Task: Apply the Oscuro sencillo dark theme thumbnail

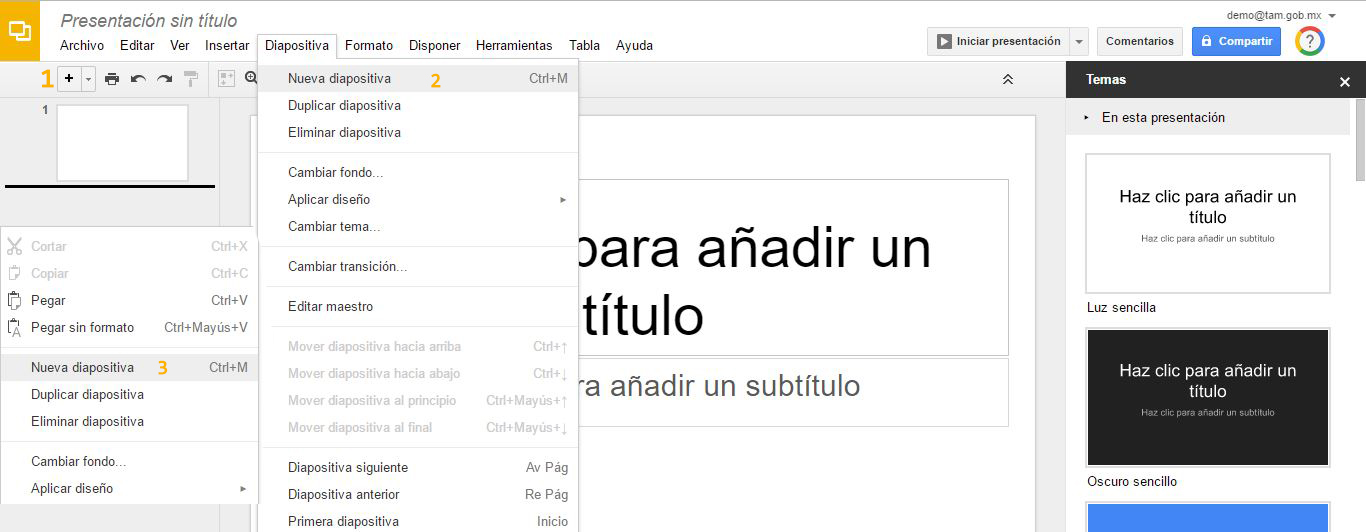Action: 1208,397
